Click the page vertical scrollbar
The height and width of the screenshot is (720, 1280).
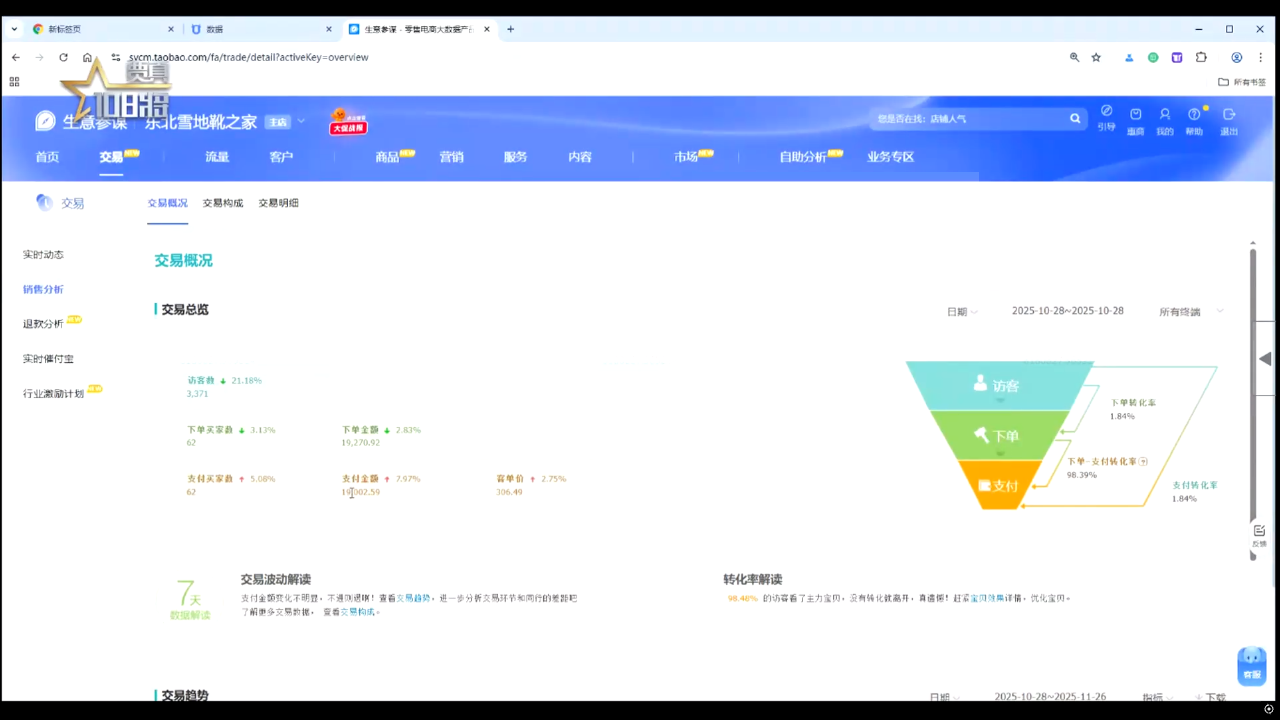point(1252,400)
